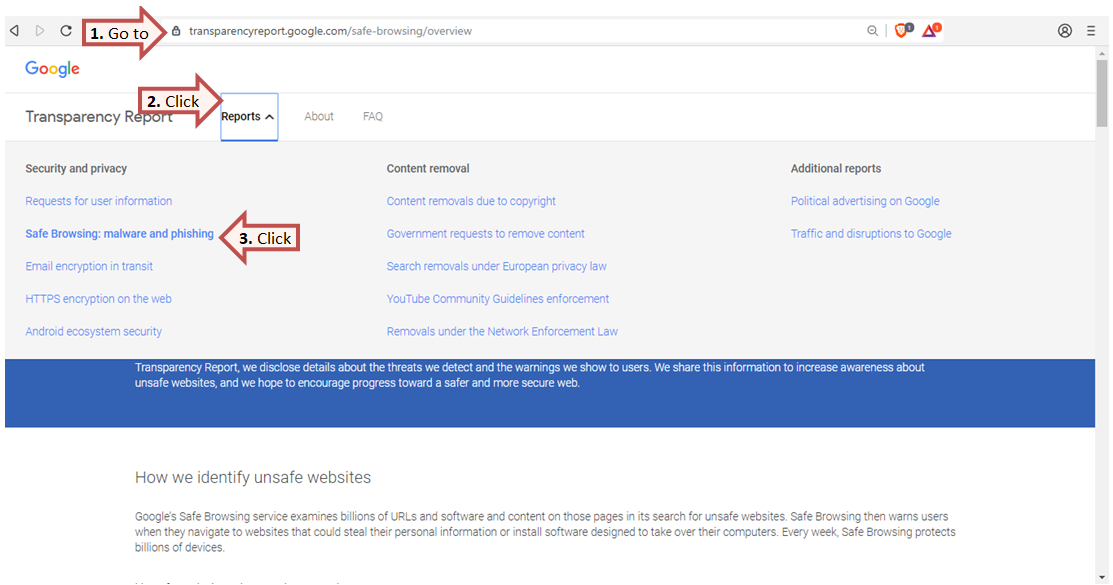
Task: Open Traffic and disruptions to Google
Action: [871, 234]
